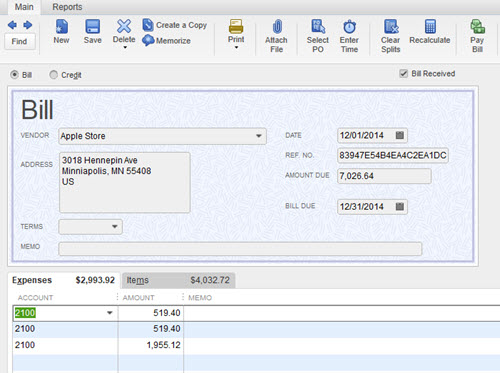This screenshot has height=373, width=500.
Task: Click Select PO icon
Action: coord(318,27)
